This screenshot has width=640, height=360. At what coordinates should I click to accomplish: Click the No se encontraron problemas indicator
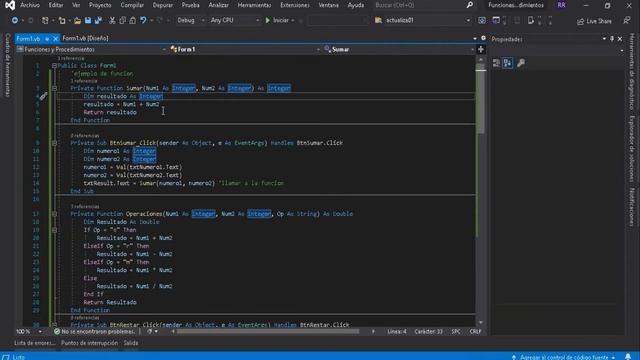94,331
